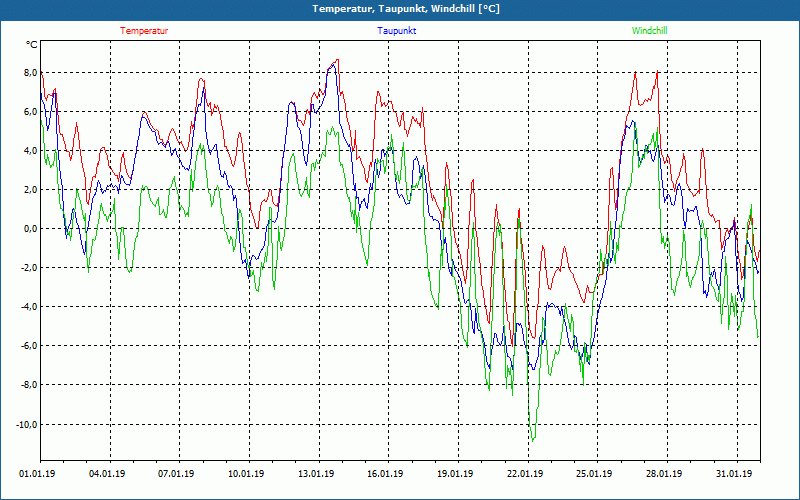Click the 25.01.19 date label
800x500 pixels.
tap(594, 474)
